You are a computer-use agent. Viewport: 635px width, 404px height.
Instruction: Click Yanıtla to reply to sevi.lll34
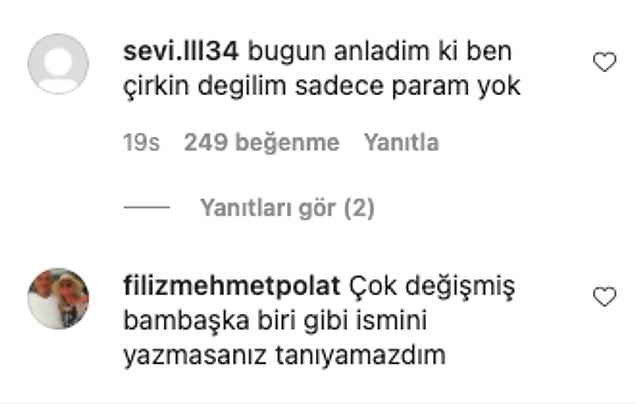[401, 142]
